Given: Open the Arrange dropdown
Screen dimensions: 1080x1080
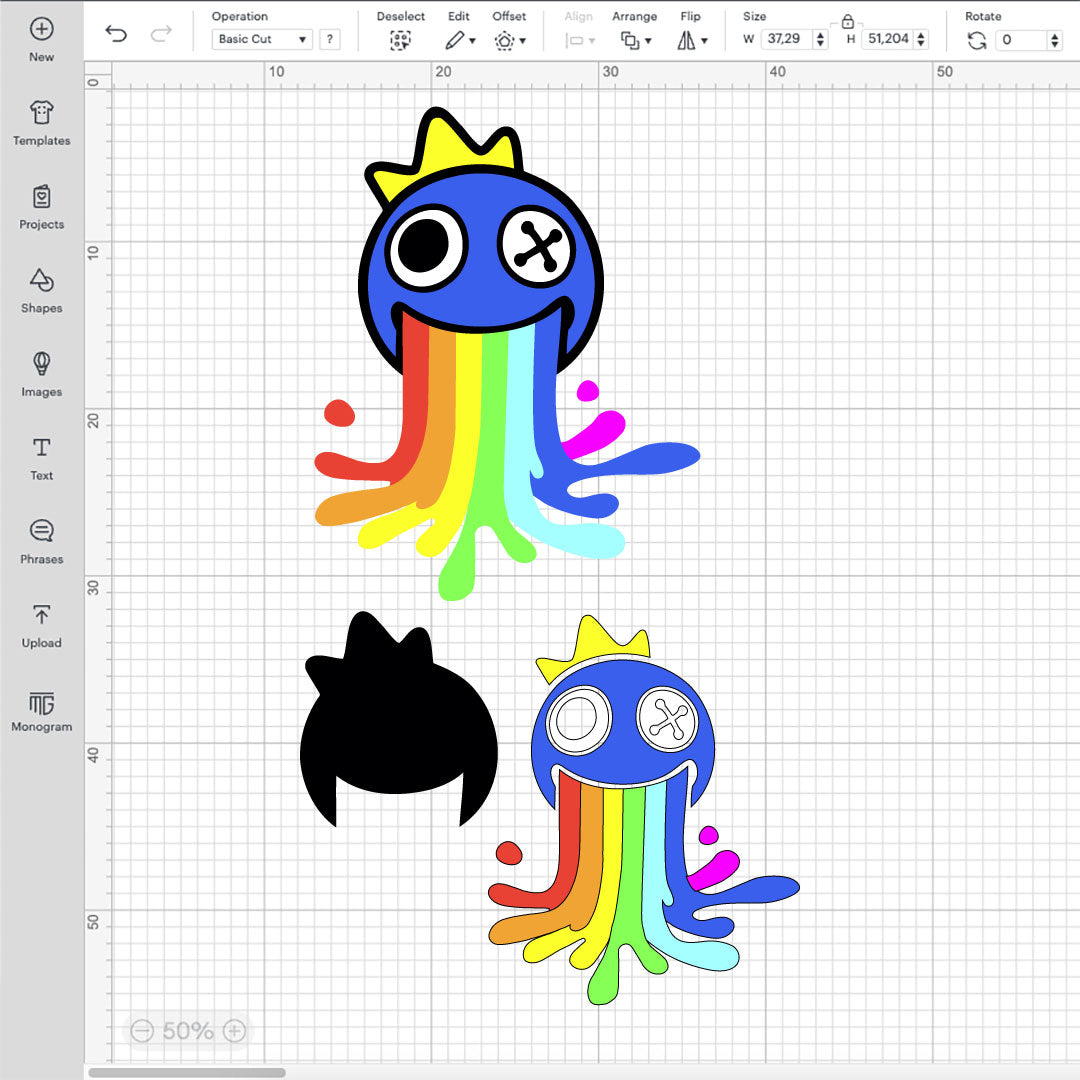Looking at the screenshot, I should point(636,41).
